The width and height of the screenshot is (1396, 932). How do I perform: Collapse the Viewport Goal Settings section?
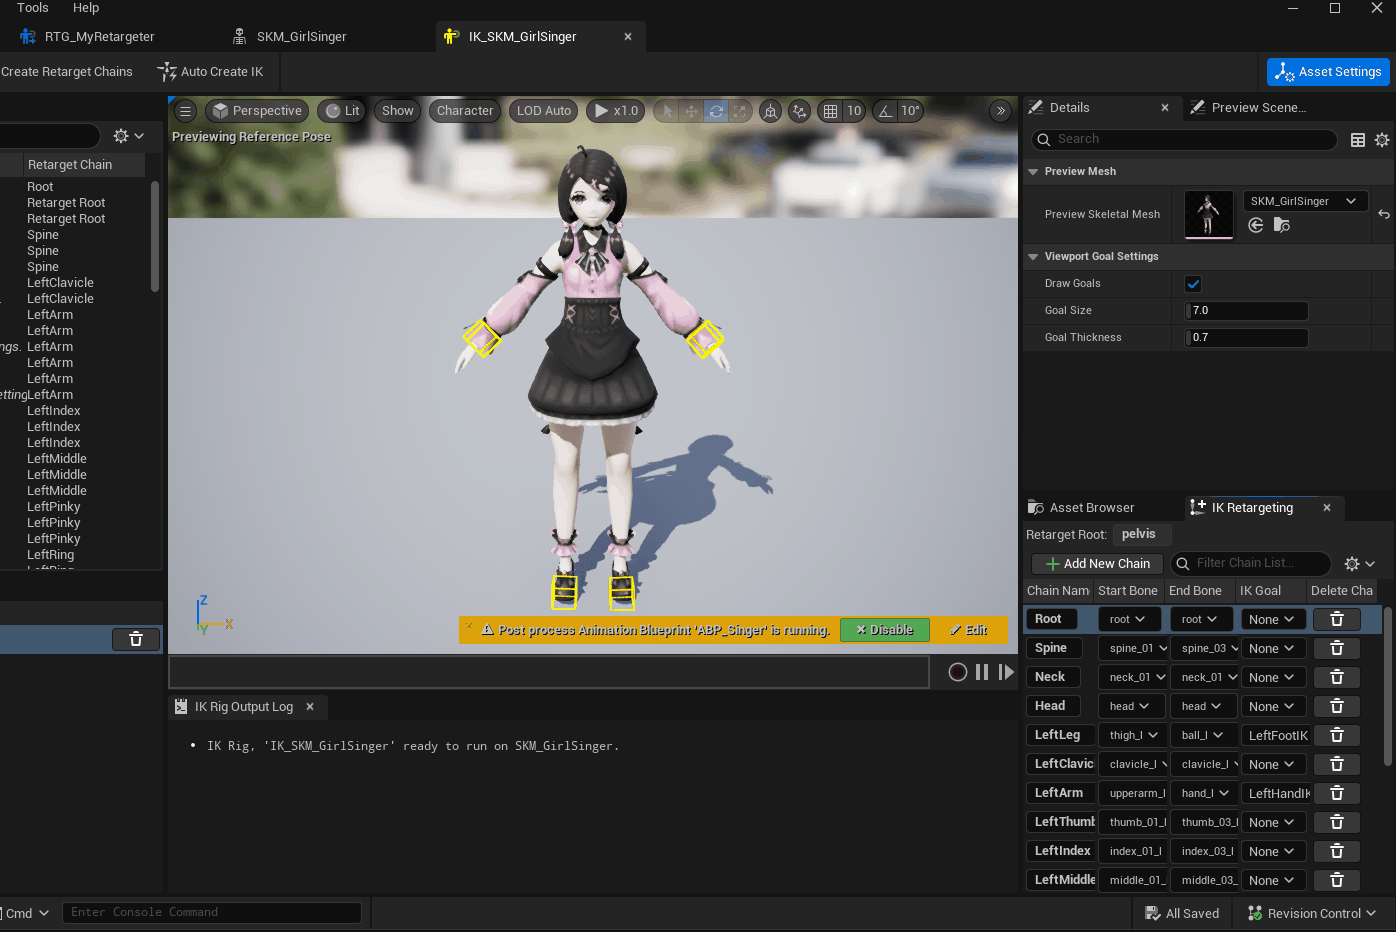1033,257
